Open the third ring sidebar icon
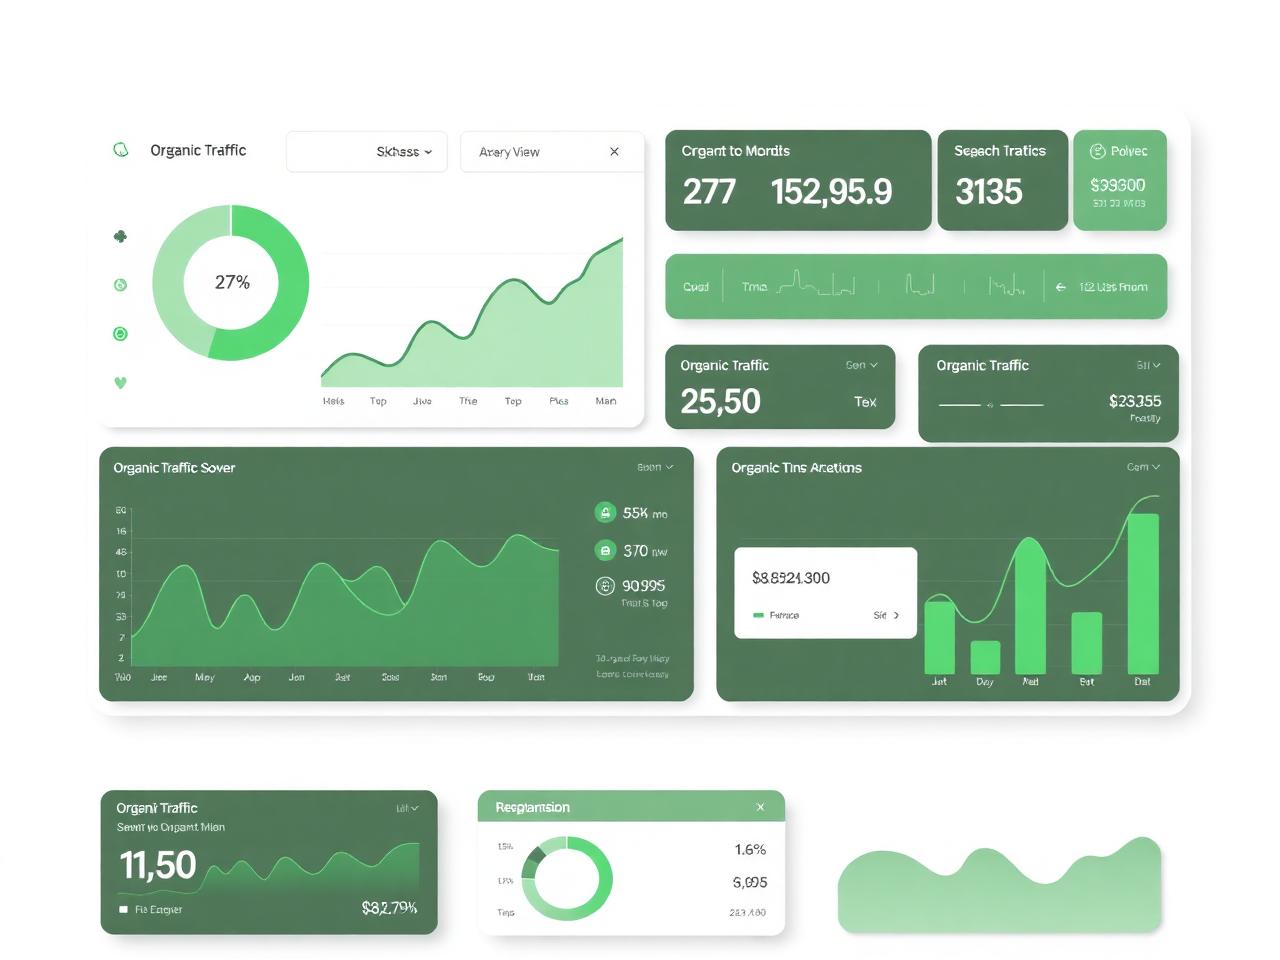Viewport: 1280px width, 960px height. (121, 334)
